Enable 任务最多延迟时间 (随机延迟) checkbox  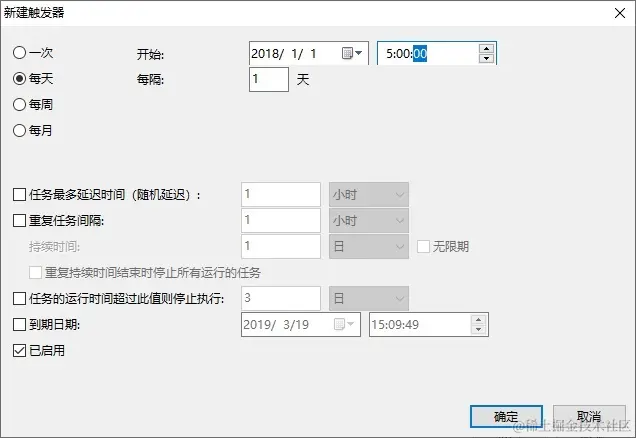pyautogui.click(x=19, y=195)
